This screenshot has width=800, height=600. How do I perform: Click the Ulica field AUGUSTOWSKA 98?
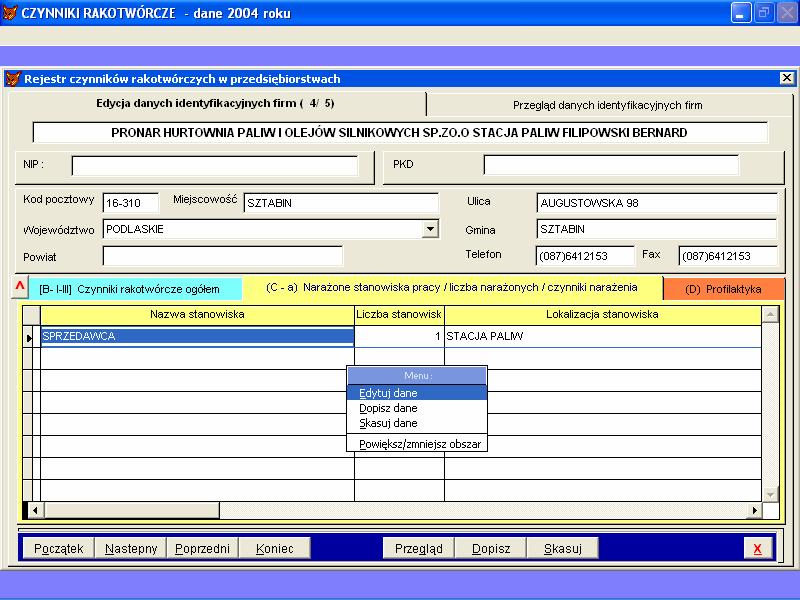(x=657, y=203)
